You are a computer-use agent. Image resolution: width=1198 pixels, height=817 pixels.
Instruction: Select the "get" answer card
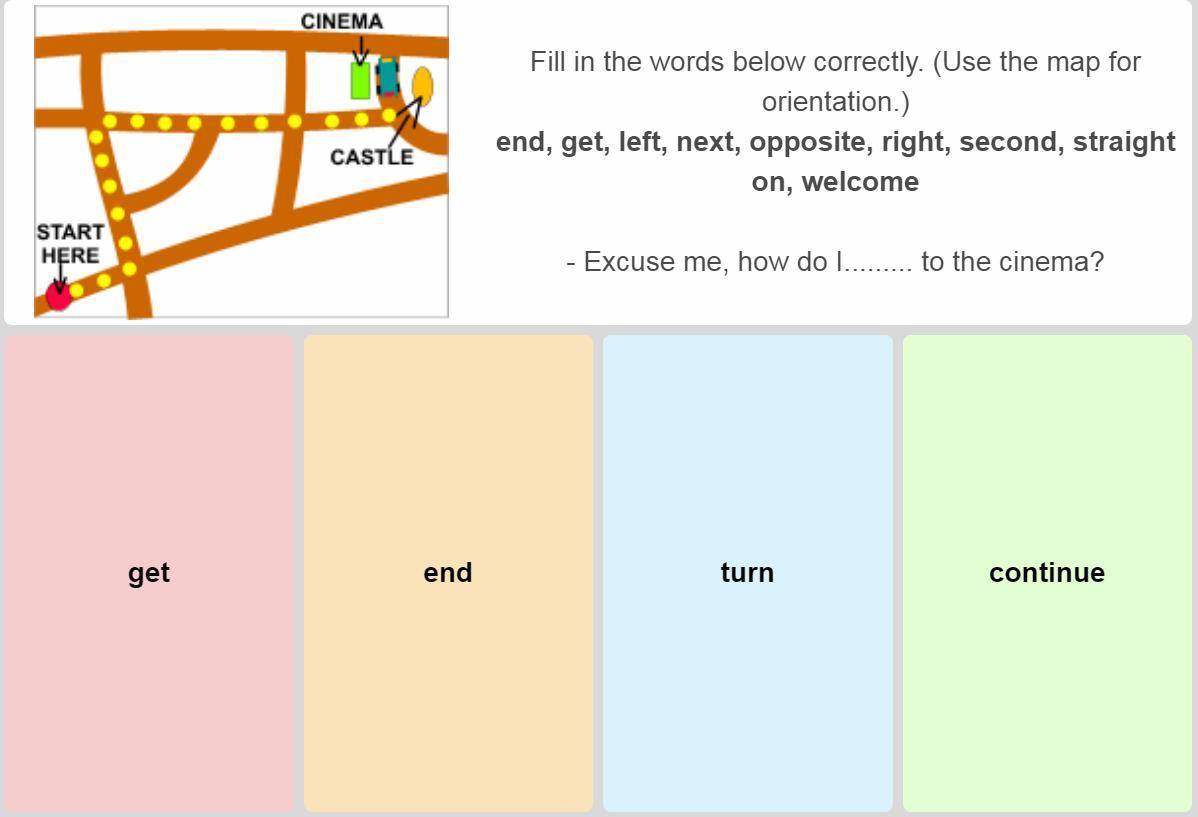tap(149, 572)
